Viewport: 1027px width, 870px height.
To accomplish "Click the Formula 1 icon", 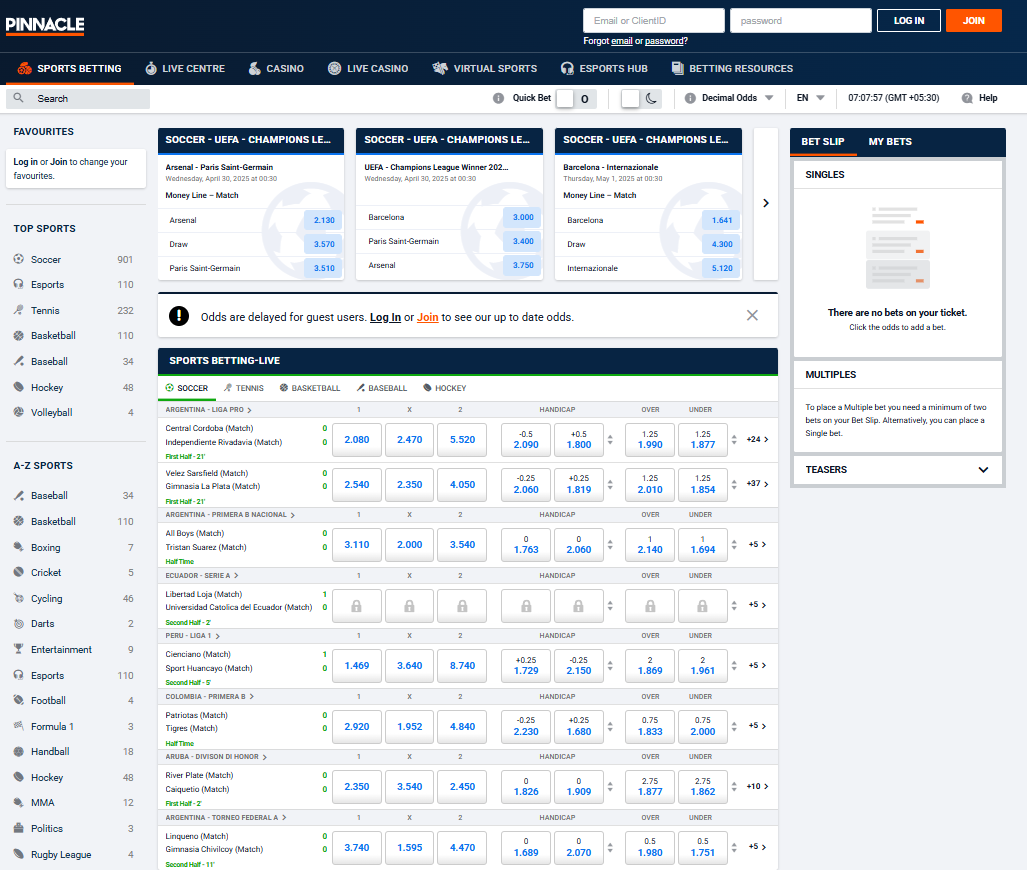I will [19, 726].
